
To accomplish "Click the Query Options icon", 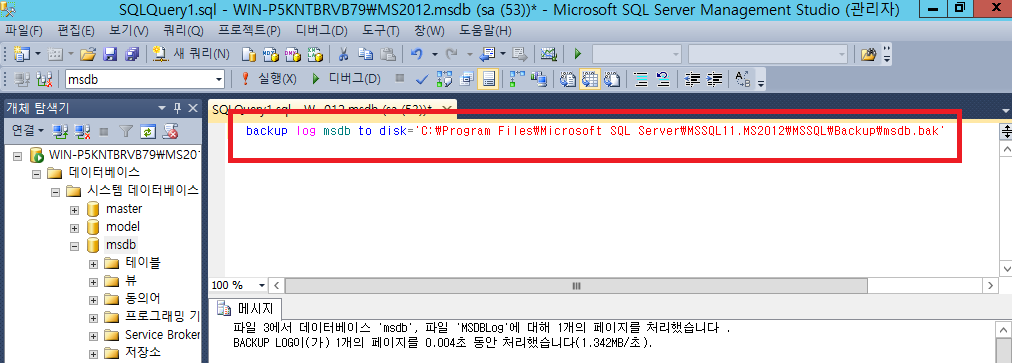I will pos(467,79).
